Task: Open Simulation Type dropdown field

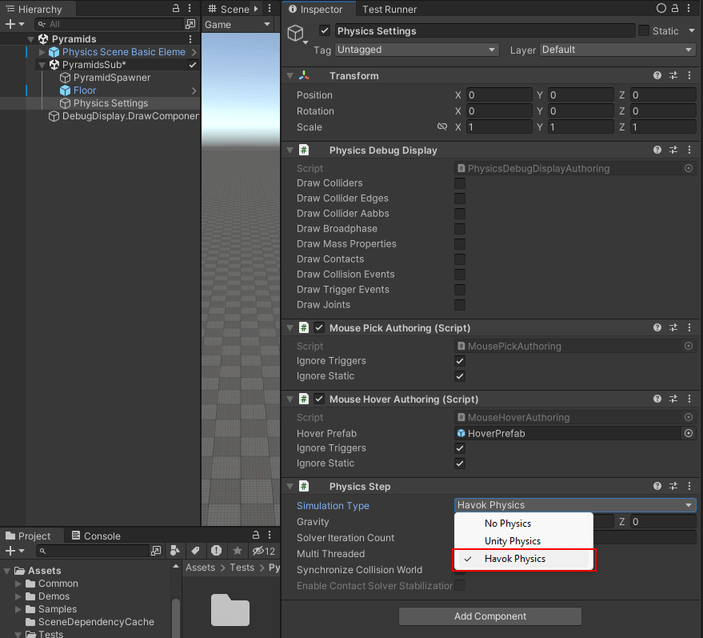Action: (x=575, y=505)
